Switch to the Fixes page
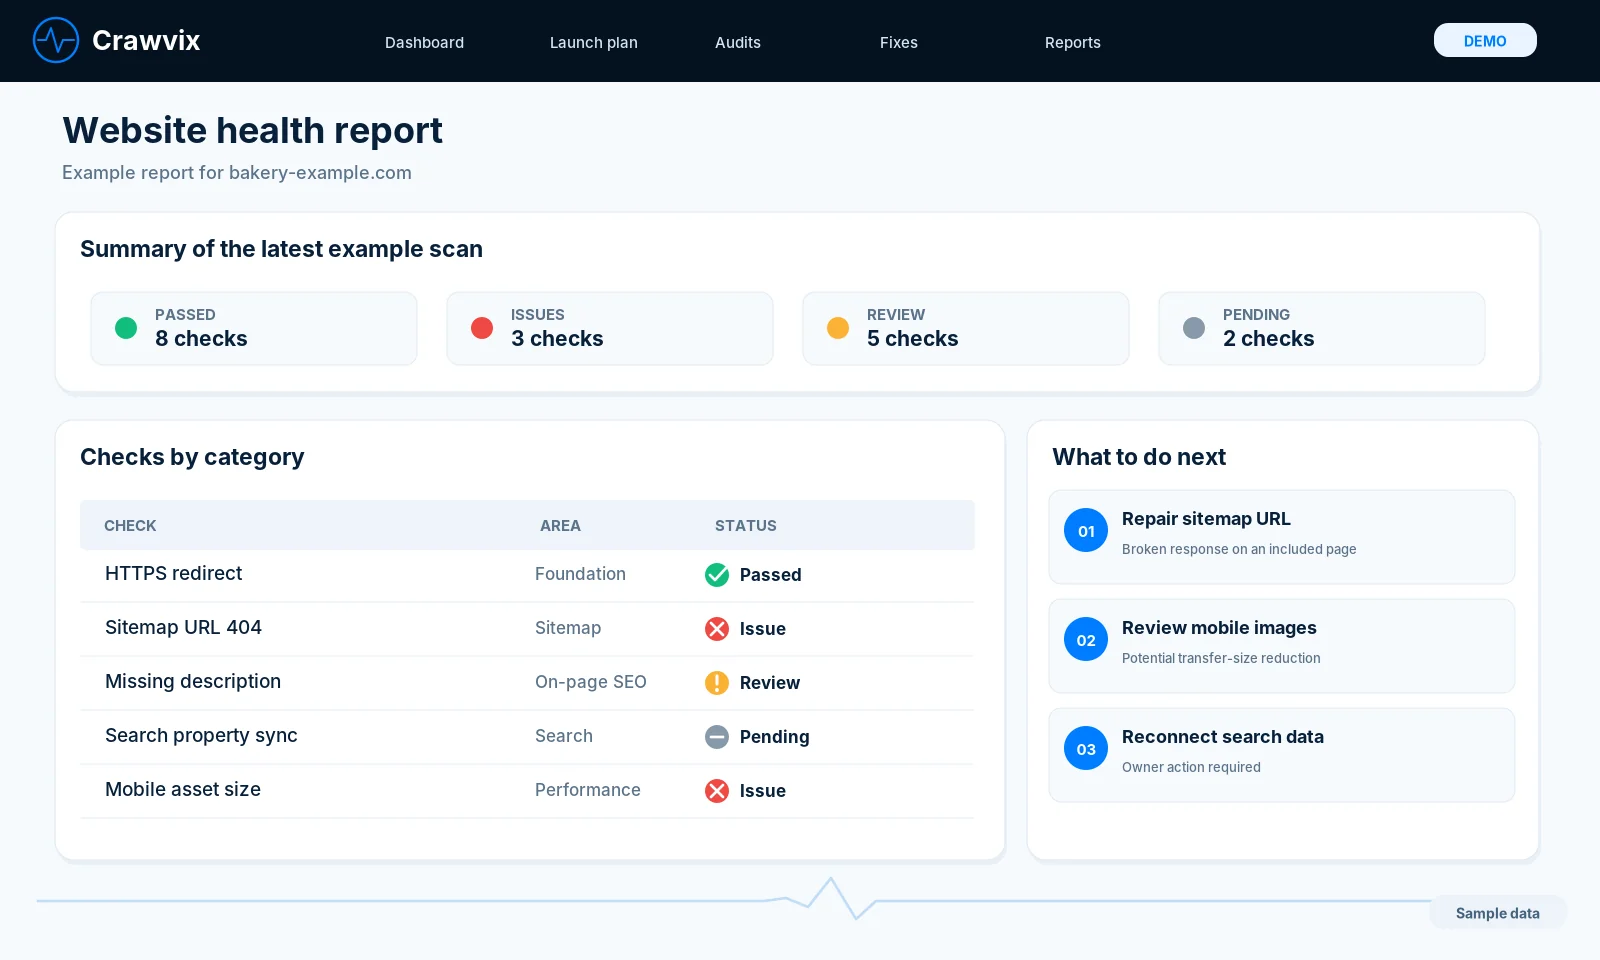Viewport: 1600px width, 960px height. [x=899, y=42]
